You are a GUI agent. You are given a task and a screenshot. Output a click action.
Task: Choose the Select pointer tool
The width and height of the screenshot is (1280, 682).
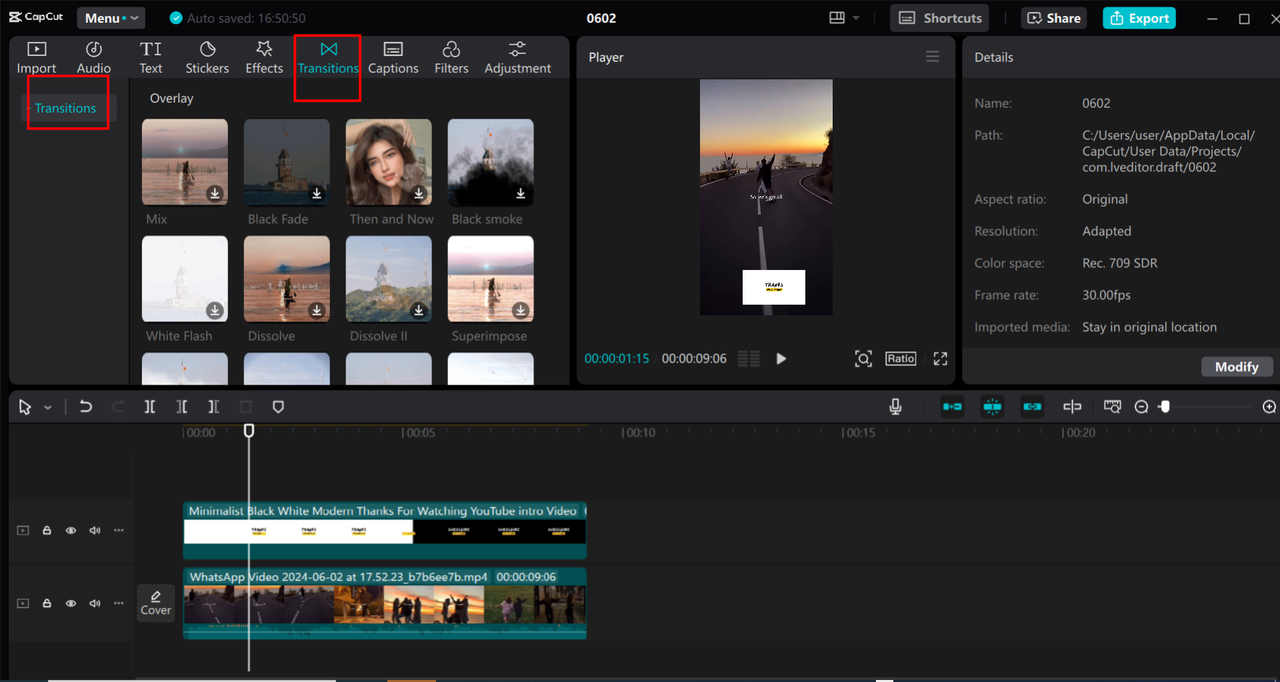coord(25,407)
